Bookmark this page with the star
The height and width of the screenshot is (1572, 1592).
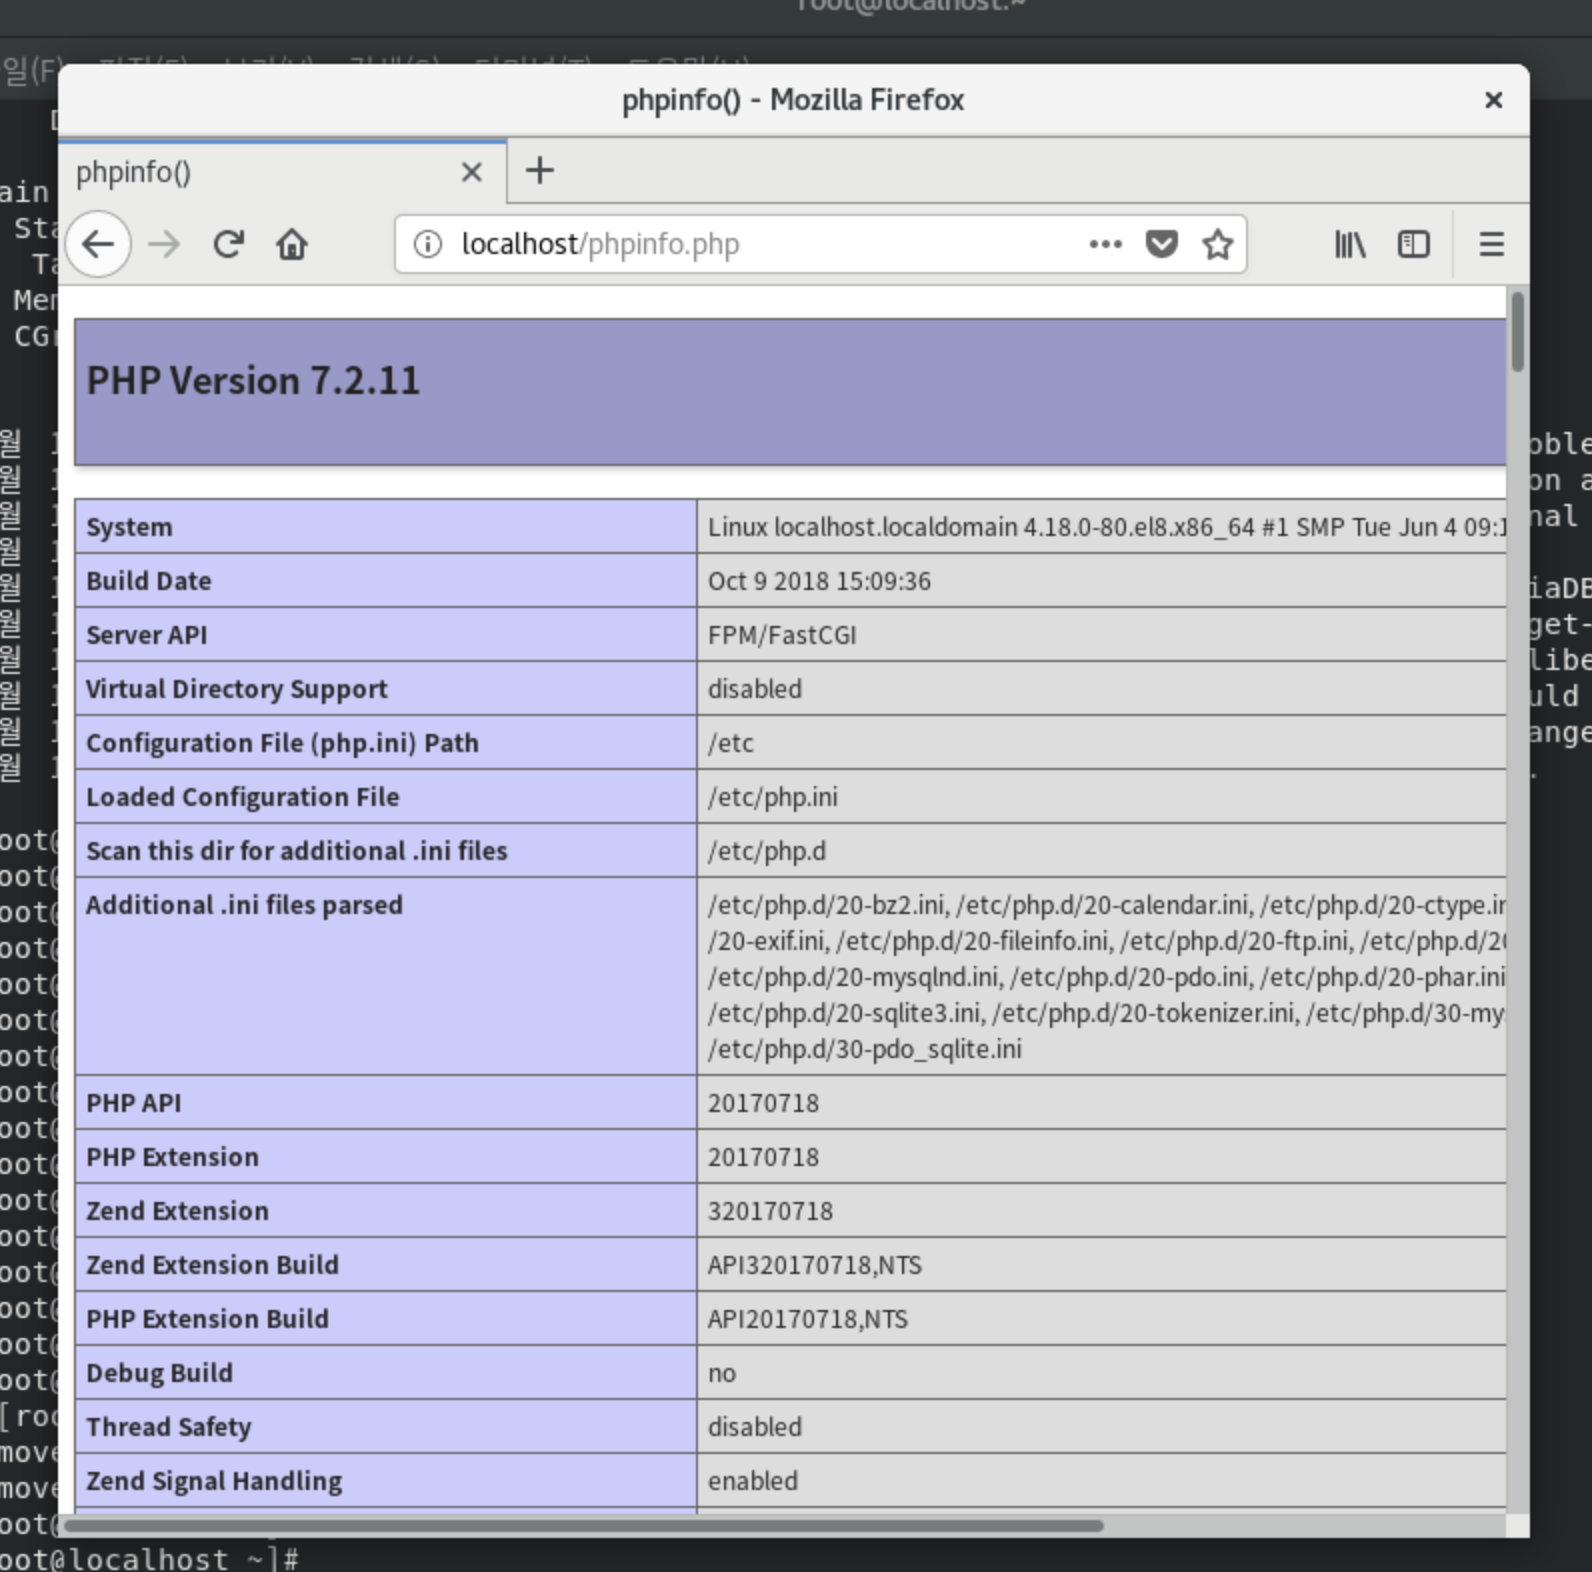coord(1217,244)
